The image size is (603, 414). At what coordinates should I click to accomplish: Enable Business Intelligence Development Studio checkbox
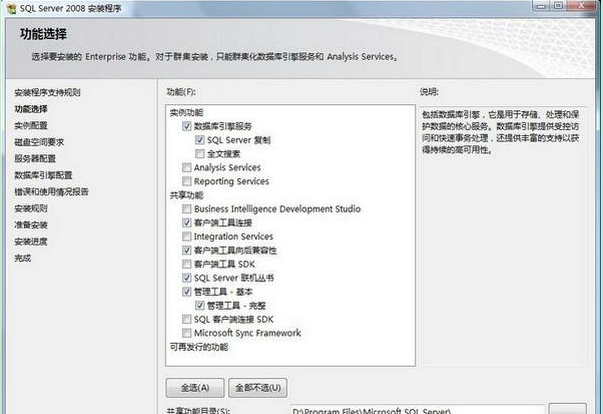click(x=187, y=209)
